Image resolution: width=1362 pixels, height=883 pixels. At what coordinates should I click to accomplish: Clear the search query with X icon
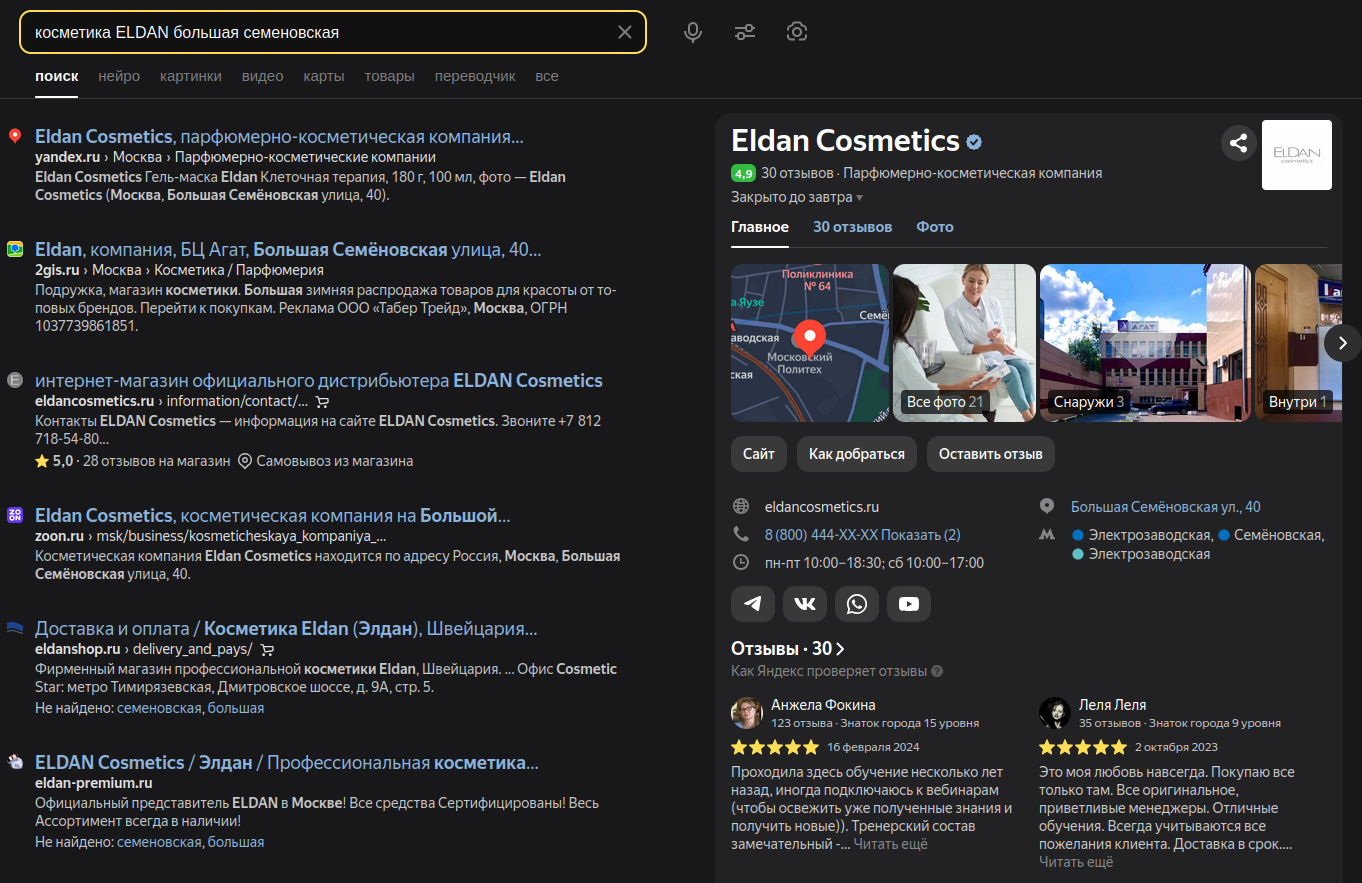coord(625,32)
